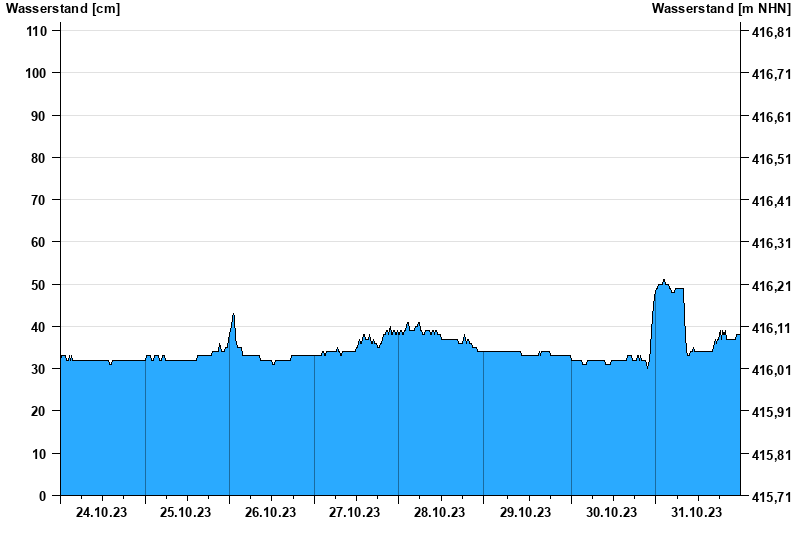Click the 30 tick label

coord(39,369)
